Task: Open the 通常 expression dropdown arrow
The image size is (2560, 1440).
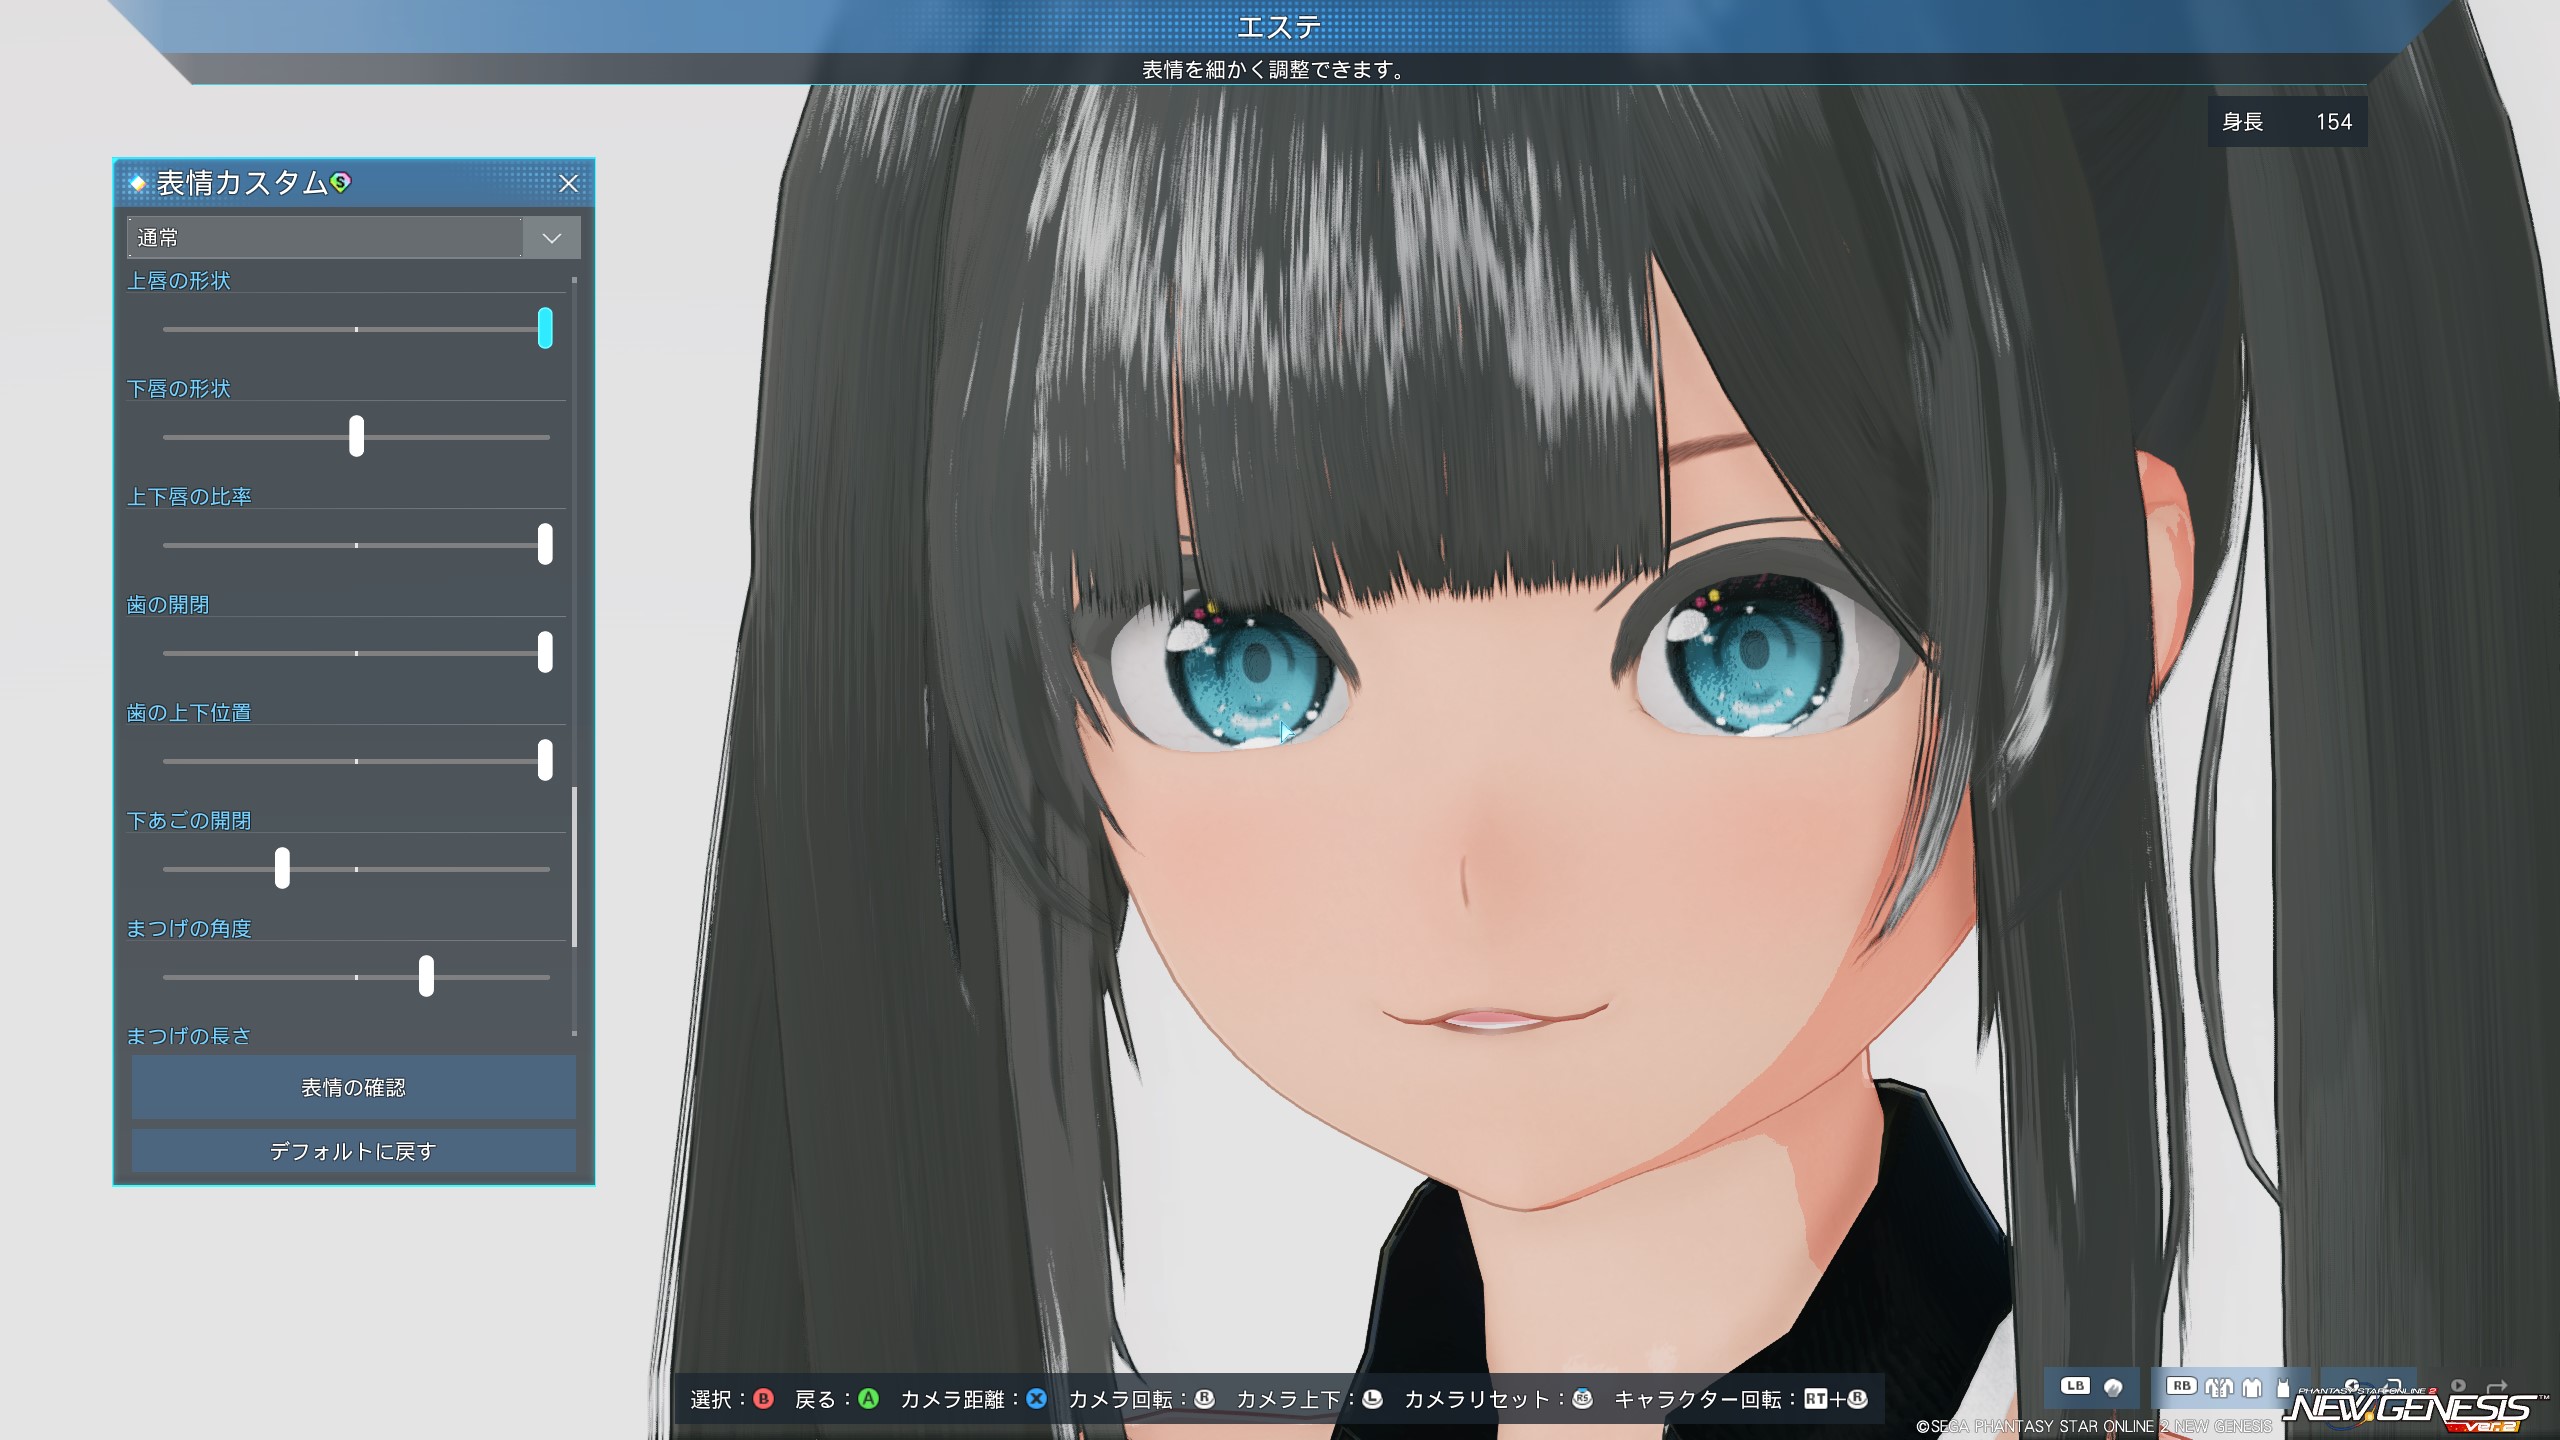Action: [x=551, y=238]
